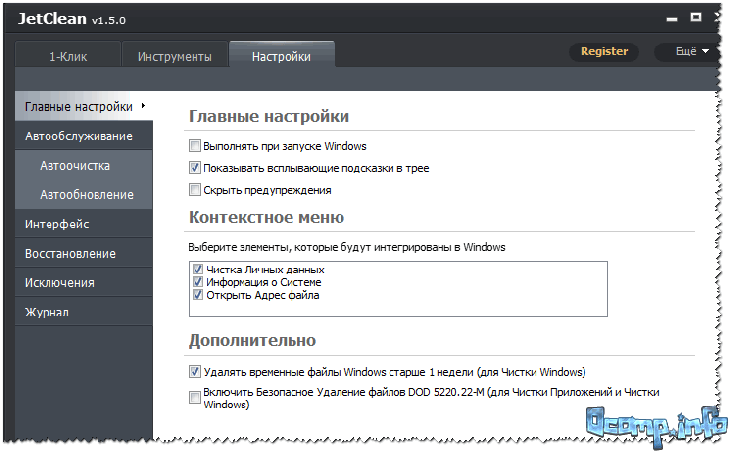Select the Настройки tab

coord(282,55)
